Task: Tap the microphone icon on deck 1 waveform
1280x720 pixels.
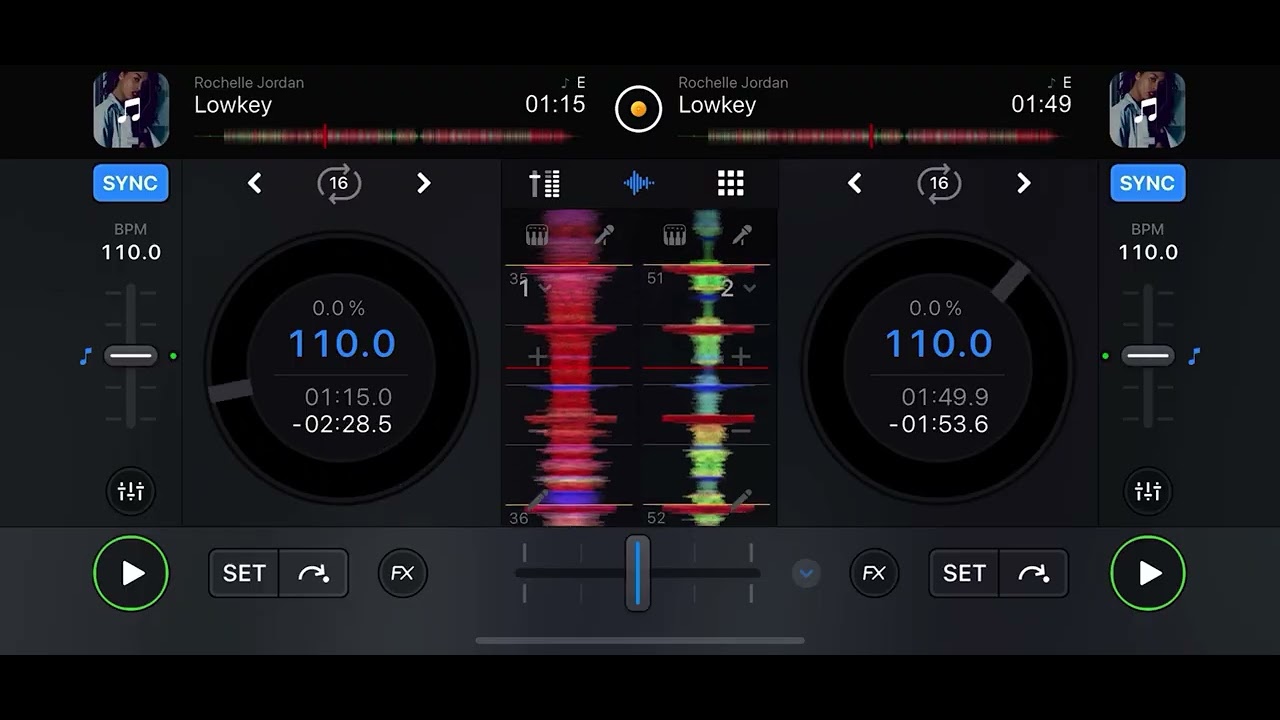Action: (x=604, y=235)
